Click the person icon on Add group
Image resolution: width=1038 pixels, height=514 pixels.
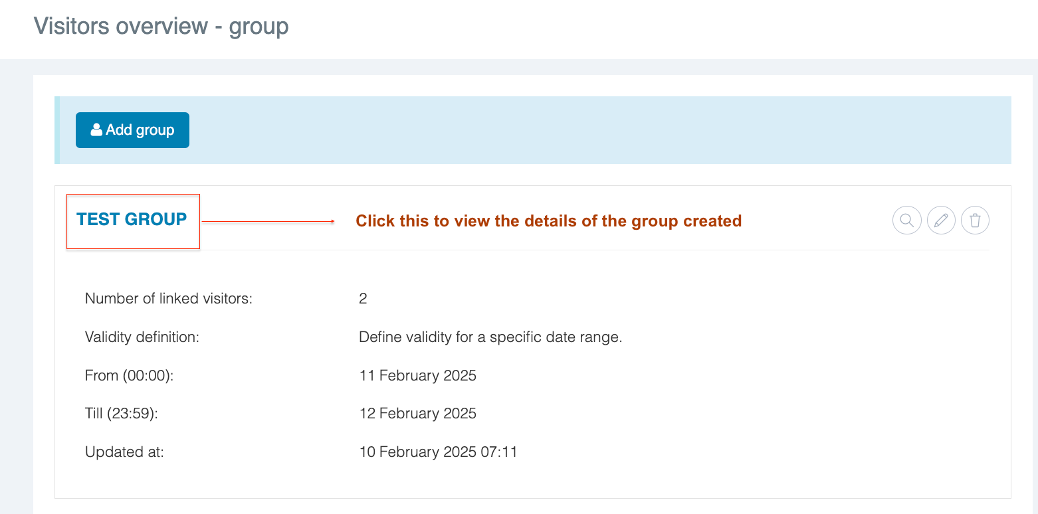coord(97,130)
